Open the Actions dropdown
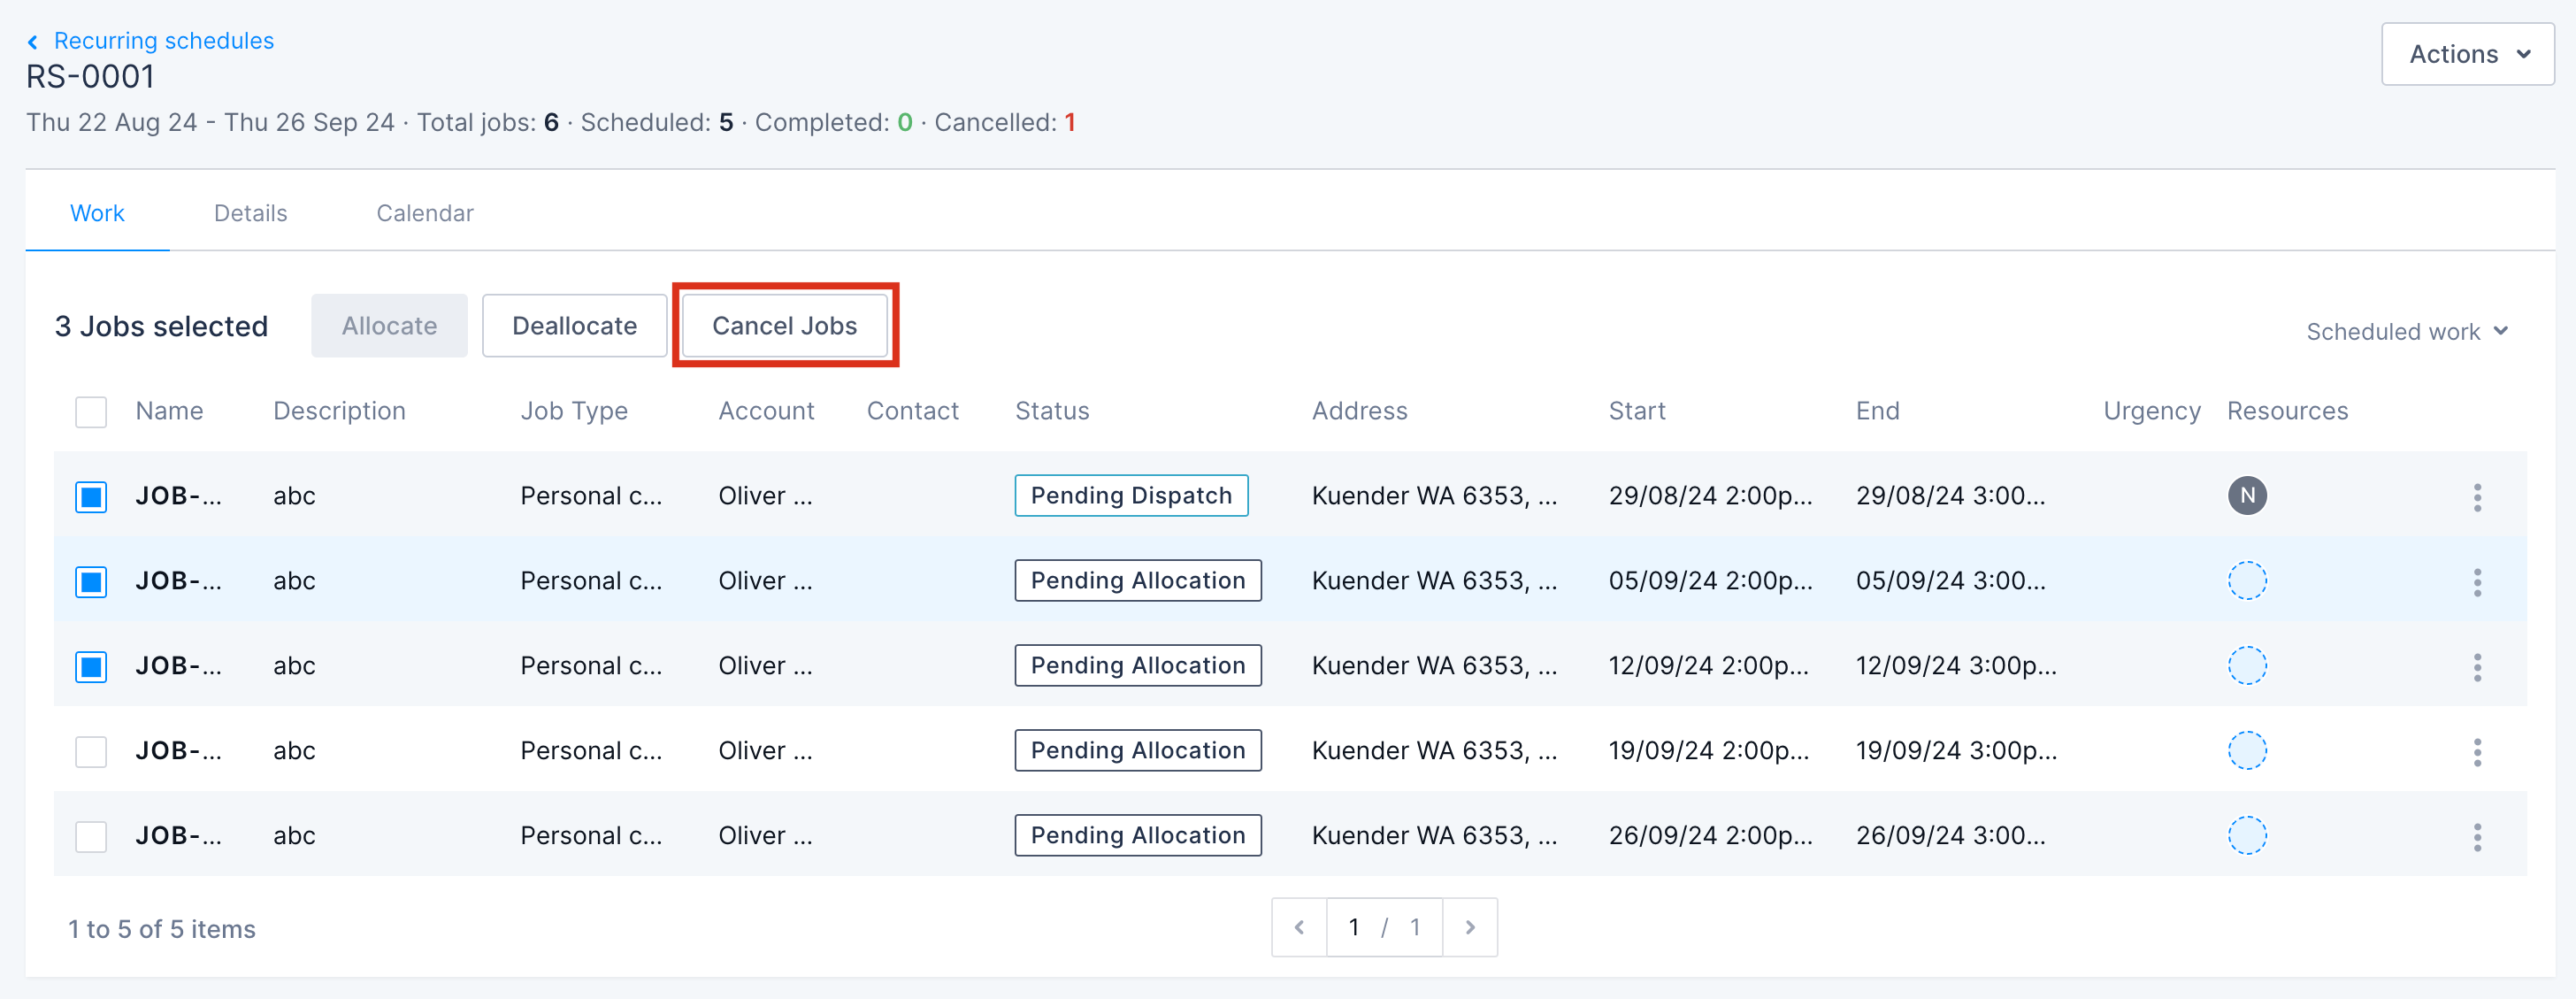2576x999 pixels. (x=2467, y=54)
